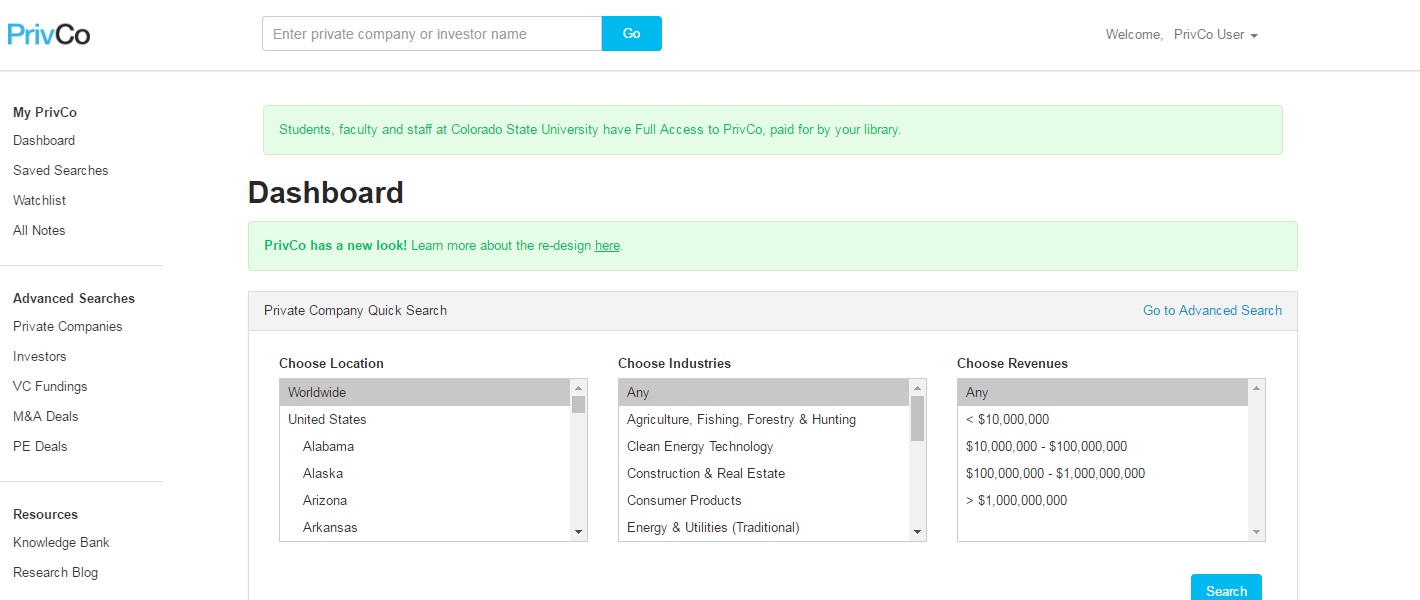Open VC Fundings advanced search
This screenshot has width=1420, height=600.
50,387
